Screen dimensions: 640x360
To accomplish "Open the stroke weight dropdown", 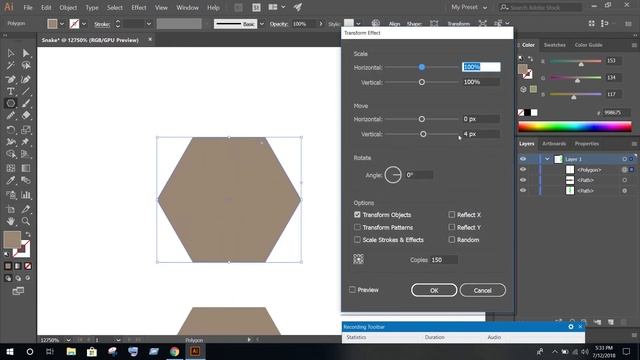I will pyautogui.click(x=149, y=24).
